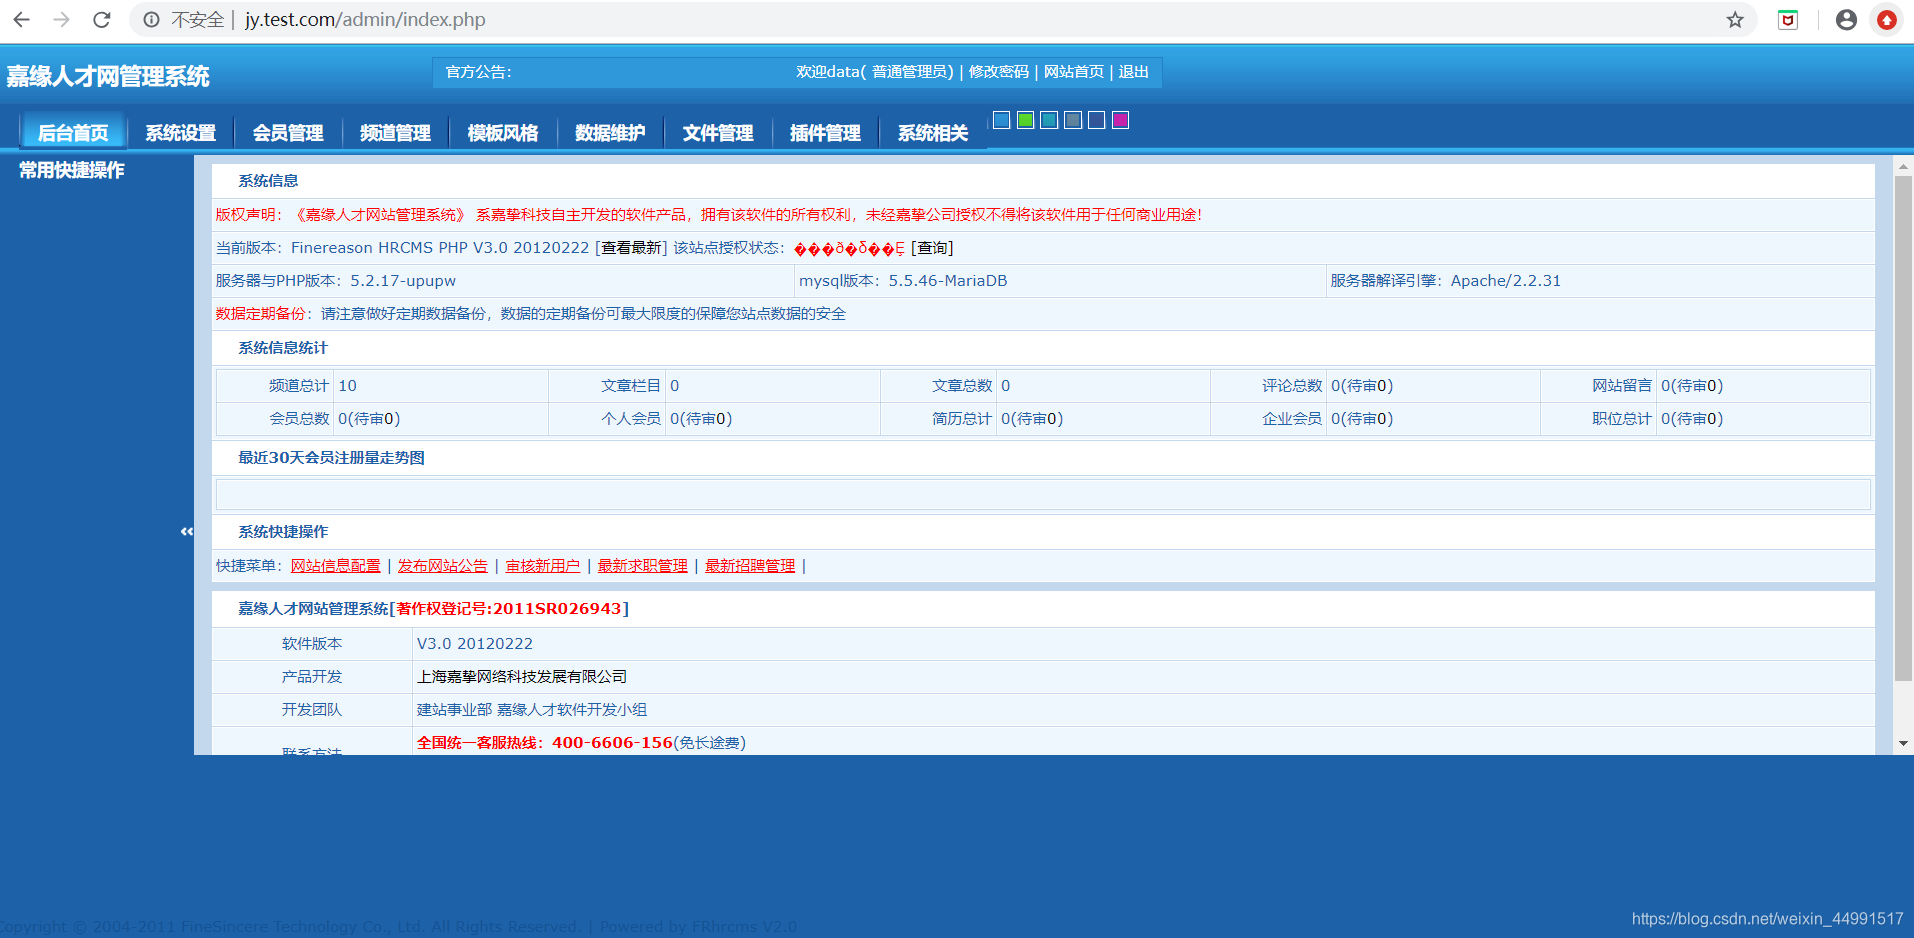1914x938 pixels.
Task: Click the 频道总计 value 10
Action: click(x=347, y=386)
